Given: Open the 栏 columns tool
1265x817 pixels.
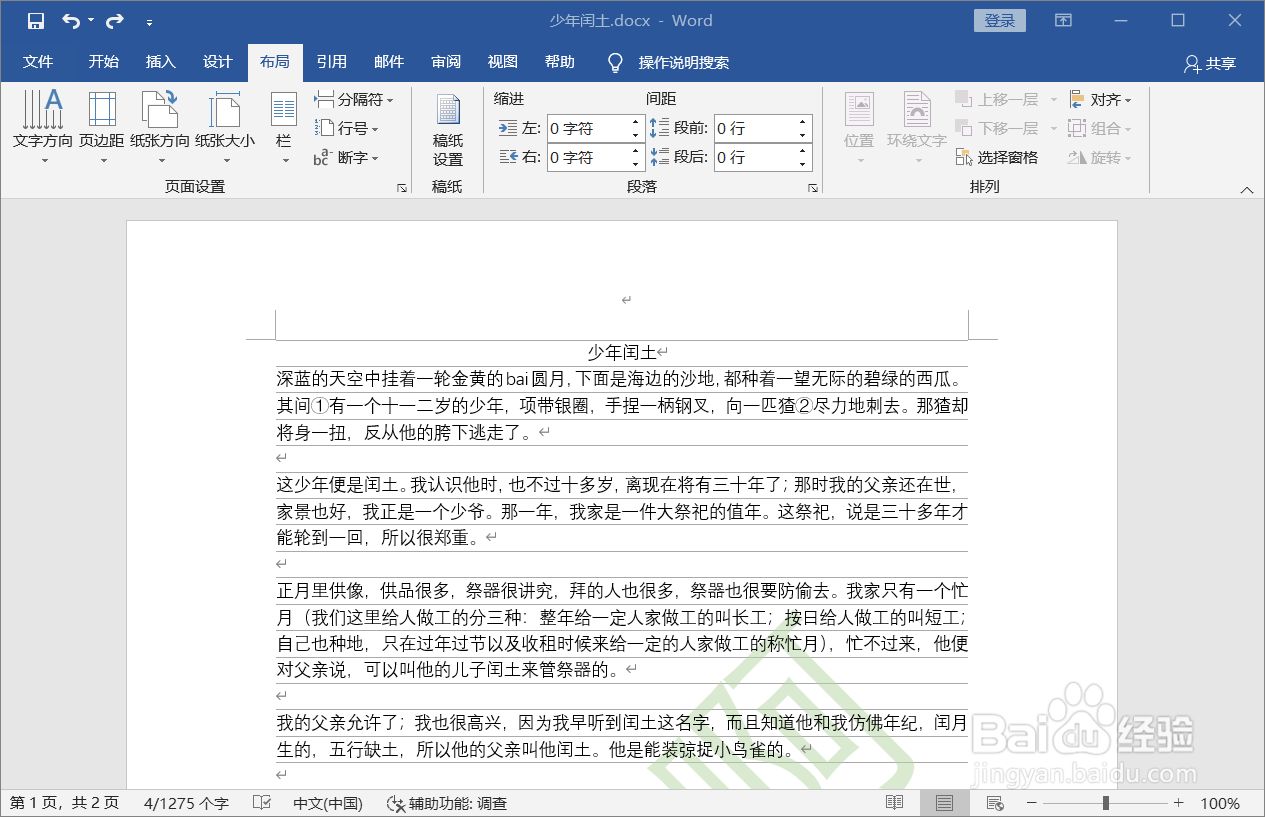Looking at the screenshot, I should coord(284,128).
